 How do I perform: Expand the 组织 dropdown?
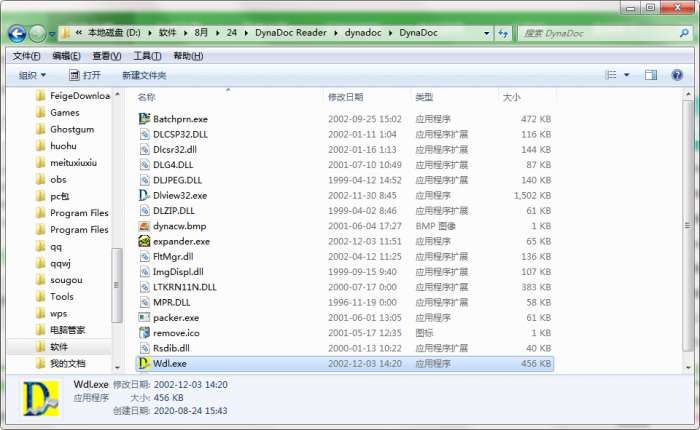[33, 75]
